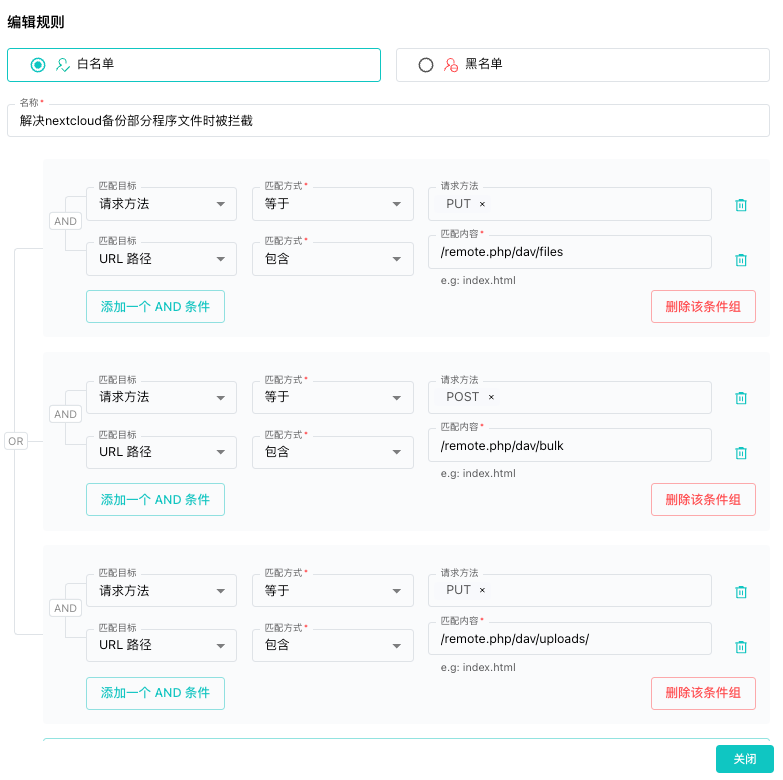Click the 黑名单 blocked user icon

[450, 65]
